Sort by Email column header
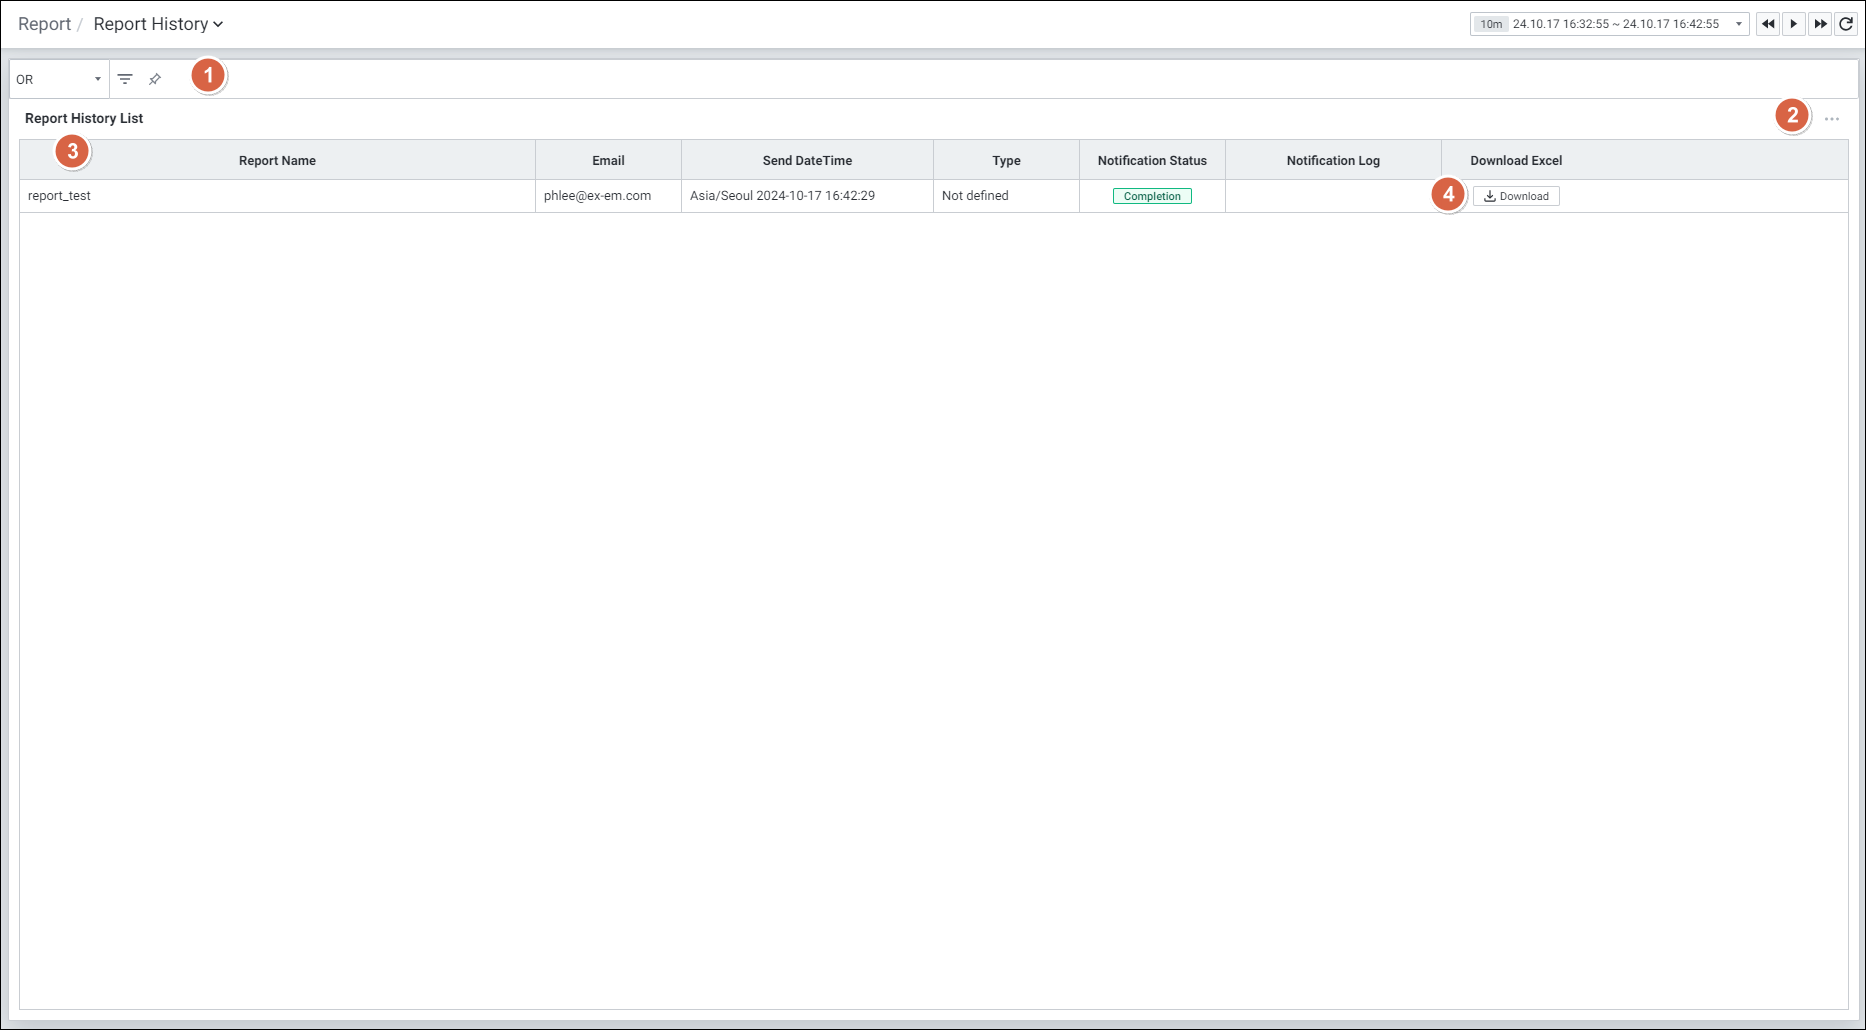This screenshot has height=1030, width=1866. pyautogui.click(x=608, y=160)
